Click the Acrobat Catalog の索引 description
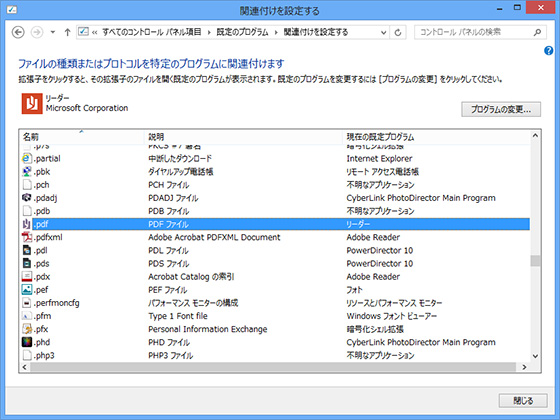This screenshot has width=560, height=420. tap(191, 276)
